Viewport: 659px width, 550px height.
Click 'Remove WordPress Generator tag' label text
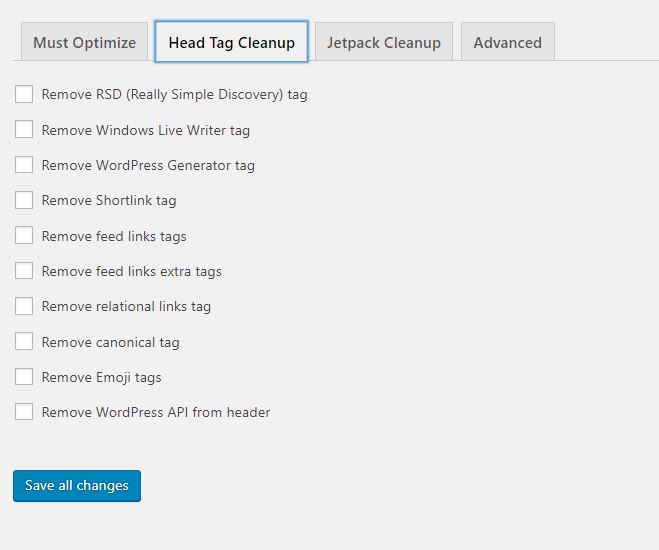click(x=148, y=165)
